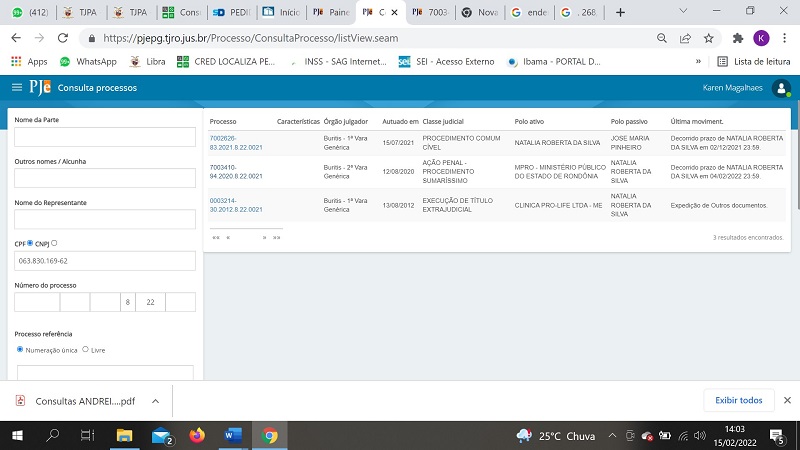This screenshot has height=450, width=800.
Task: Select the CPF radio button
Action: click(x=30, y=242)
